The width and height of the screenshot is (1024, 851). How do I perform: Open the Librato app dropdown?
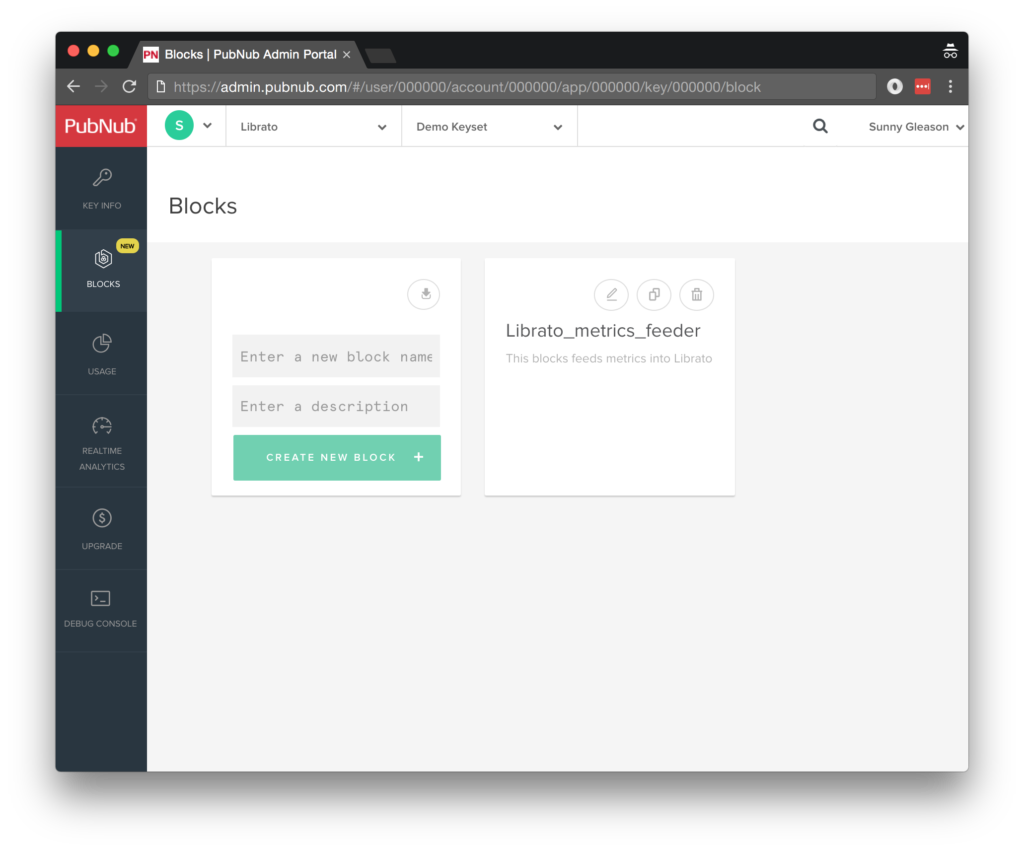pos(312,126)
